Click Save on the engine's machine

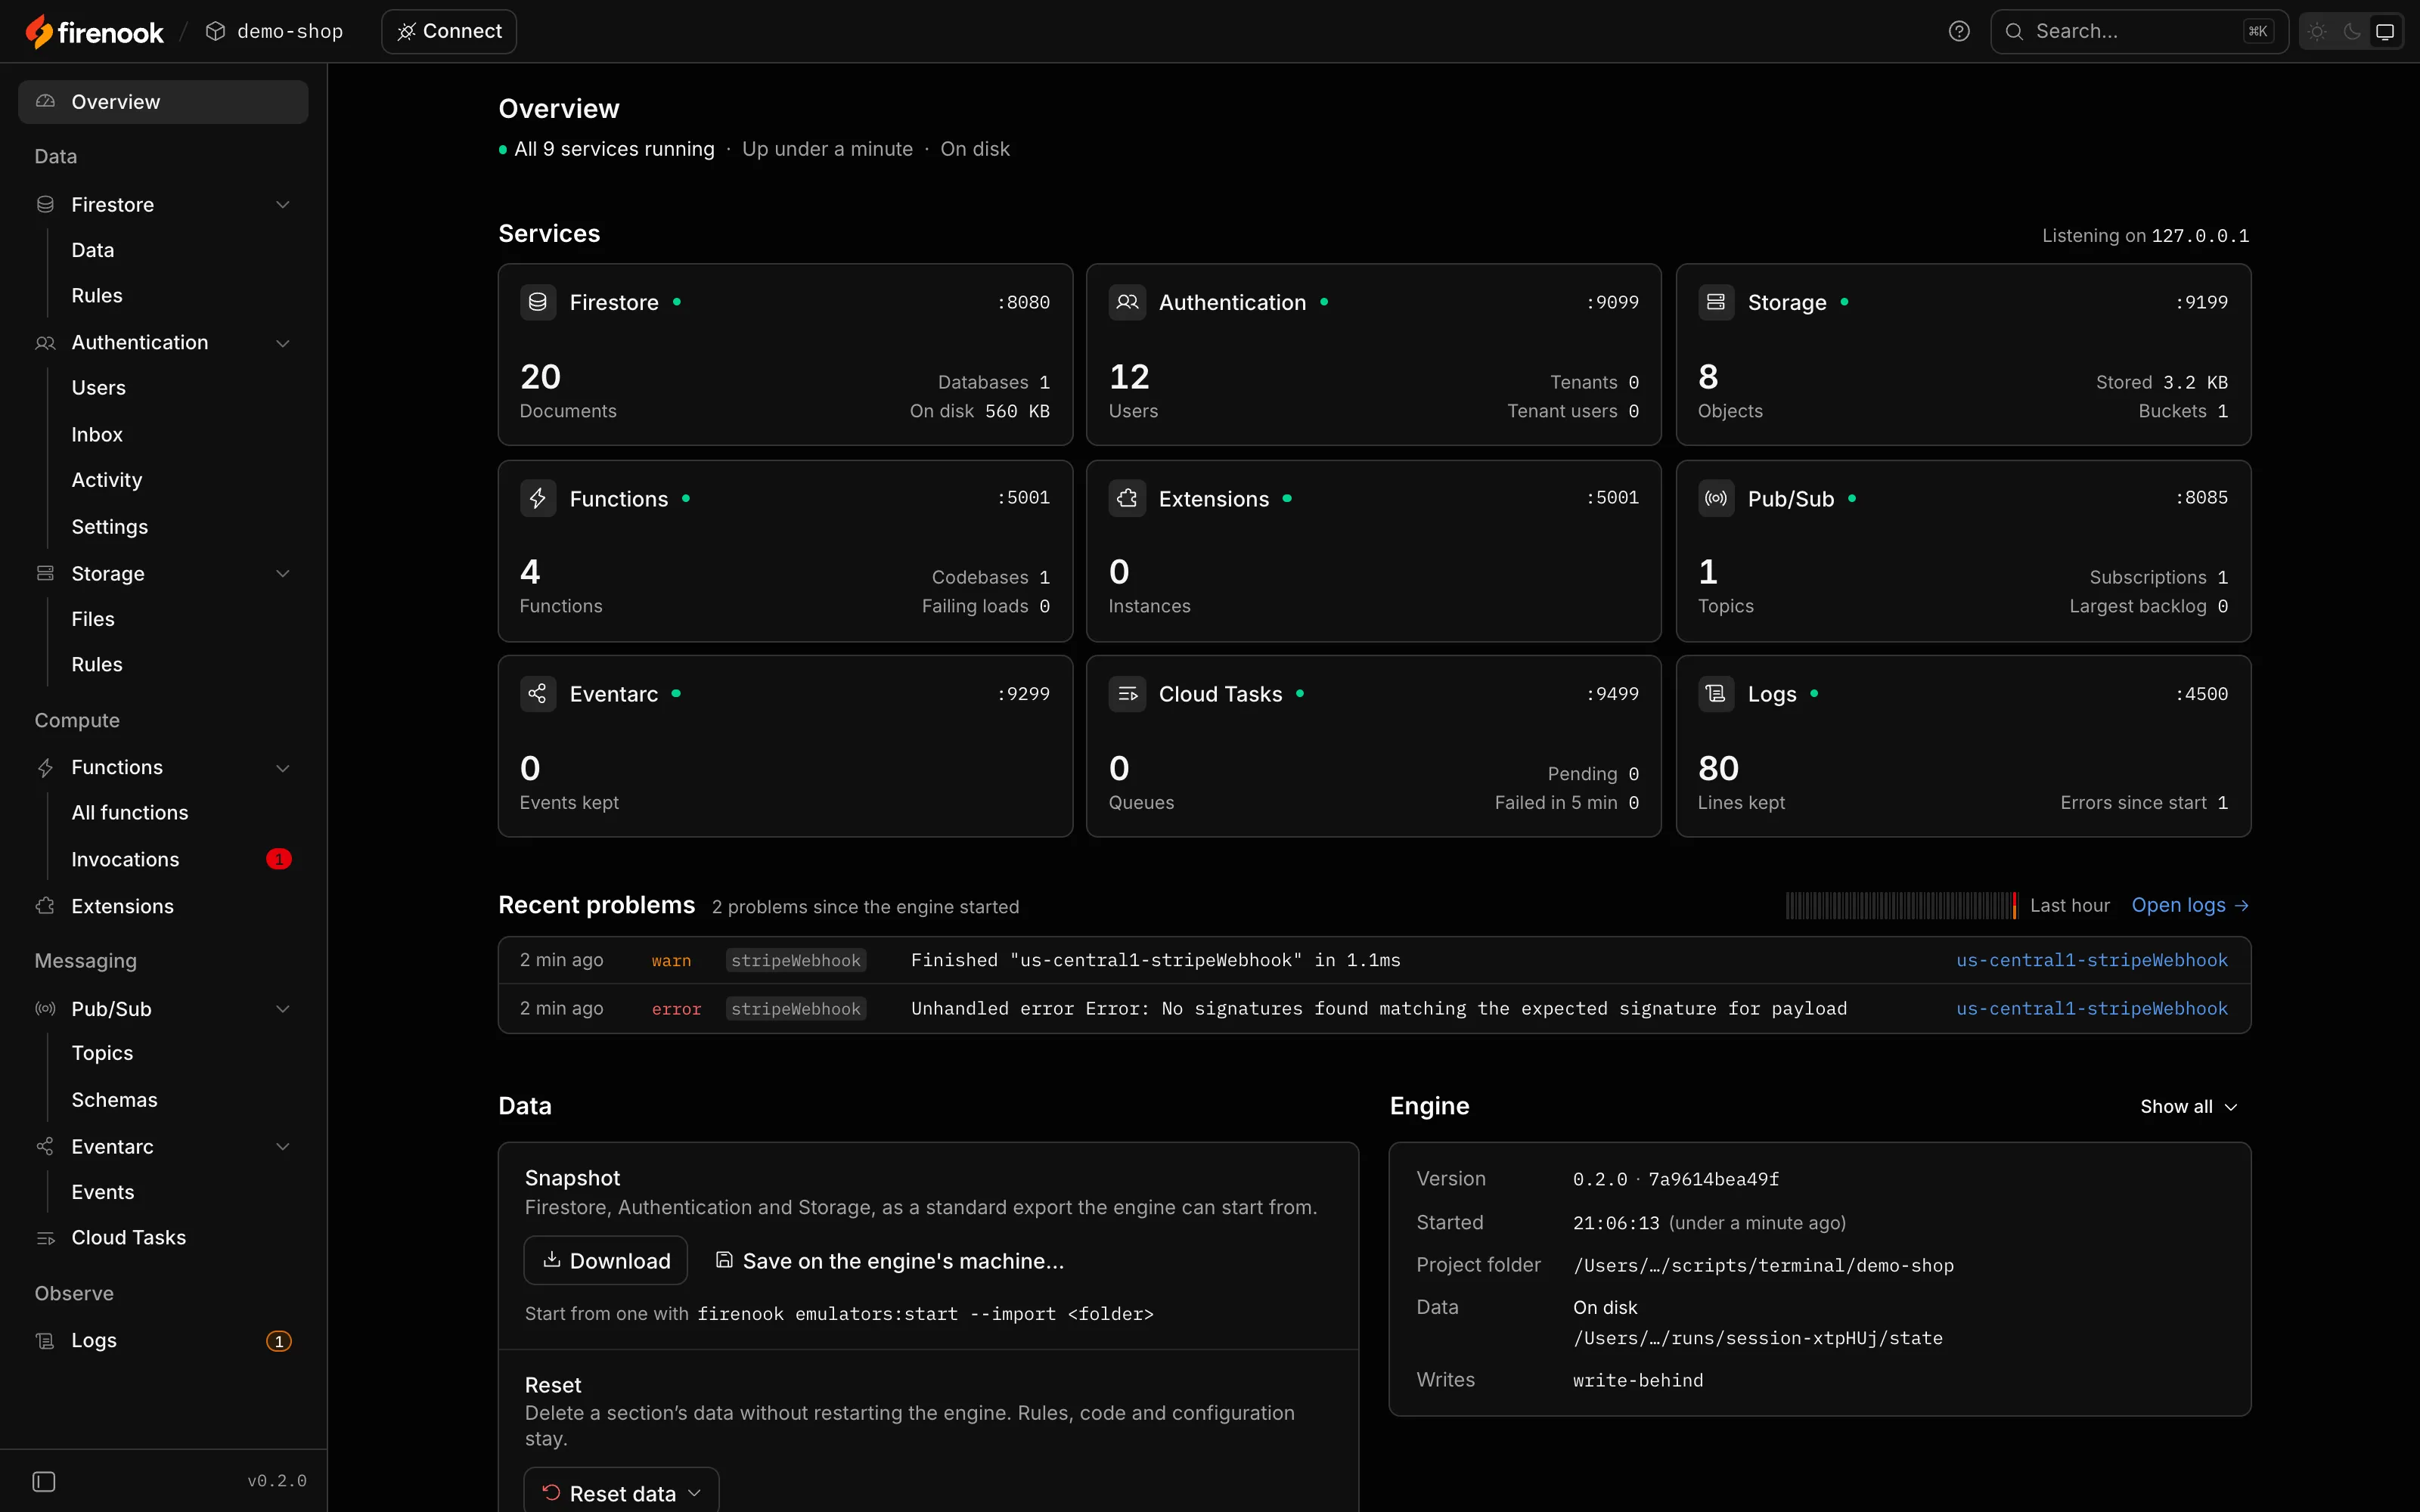click(x=890, y=1261)
